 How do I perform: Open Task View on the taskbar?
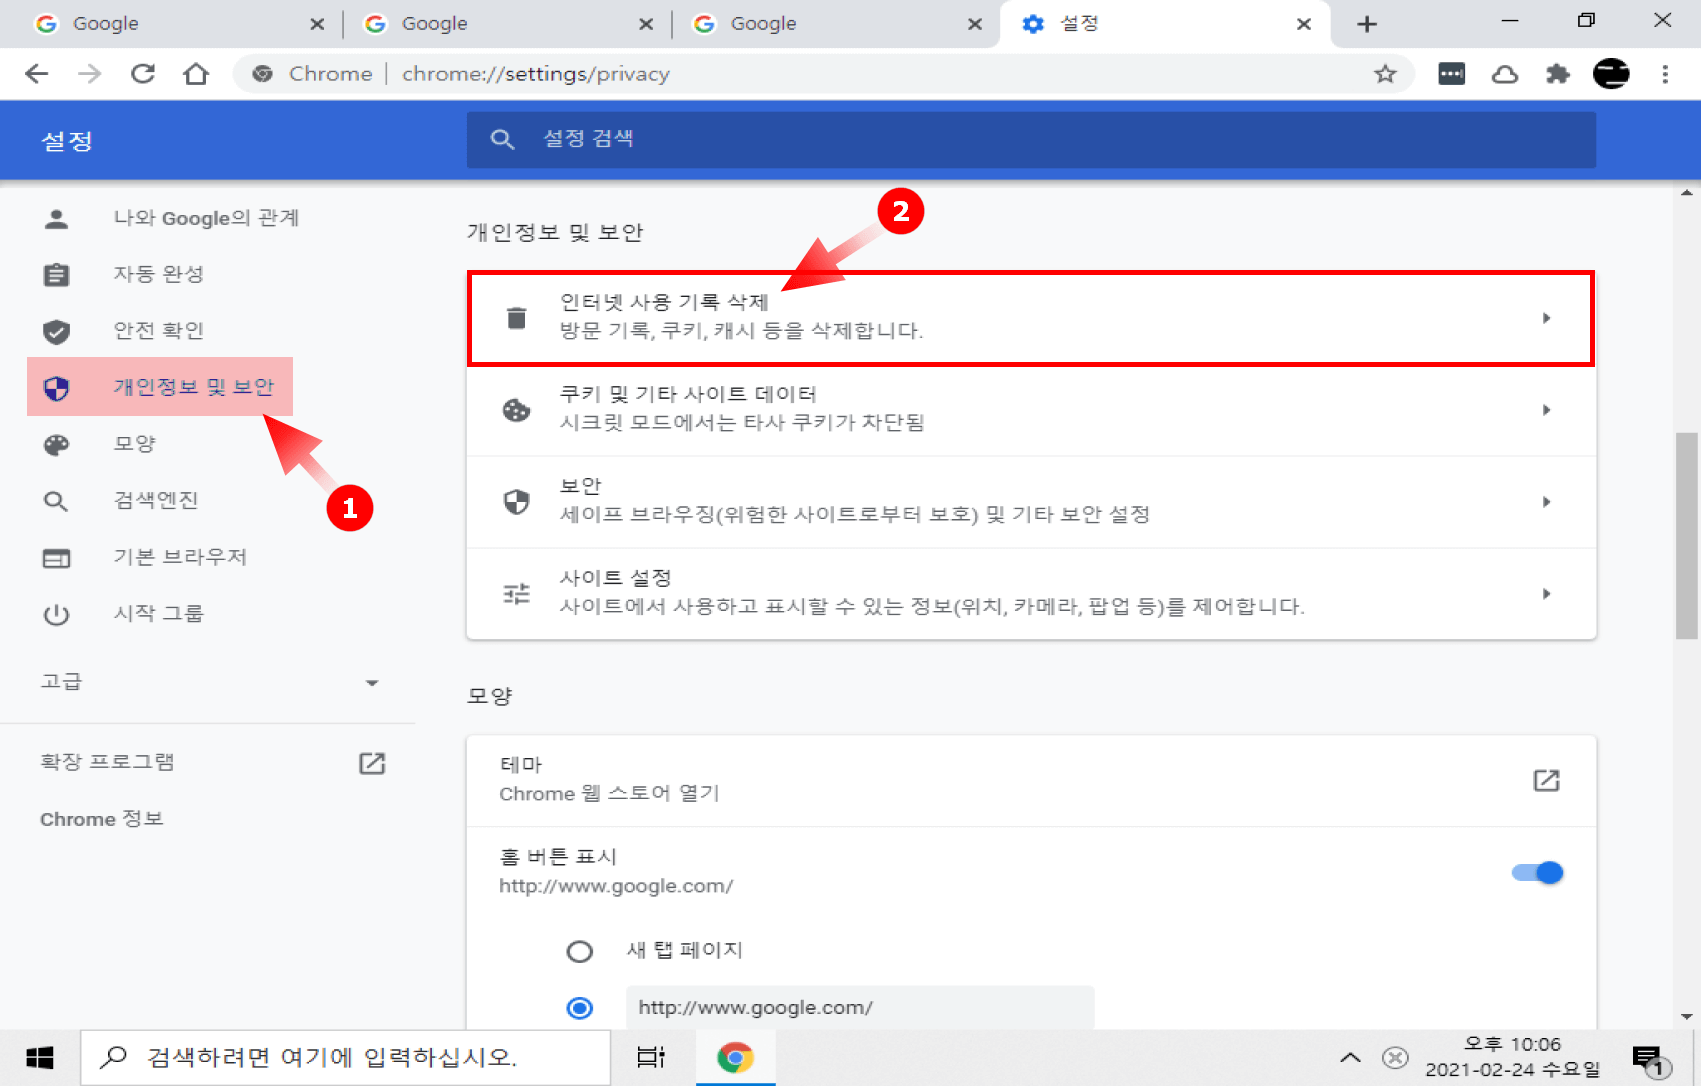(651, 1057)
